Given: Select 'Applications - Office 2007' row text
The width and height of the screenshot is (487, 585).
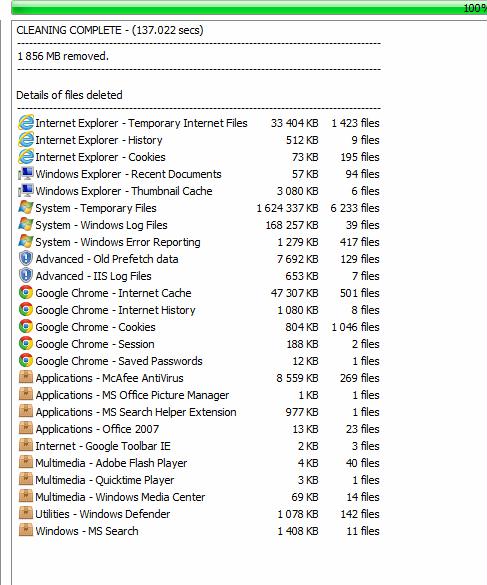Looking at the screenshot, I should pyautogui.click(x=97, y=429).
